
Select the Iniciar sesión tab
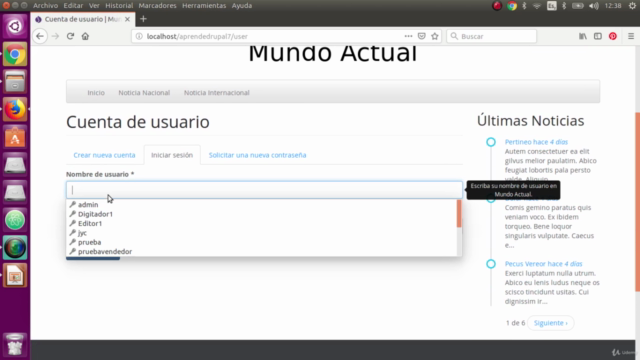click(x=172, y=155)
